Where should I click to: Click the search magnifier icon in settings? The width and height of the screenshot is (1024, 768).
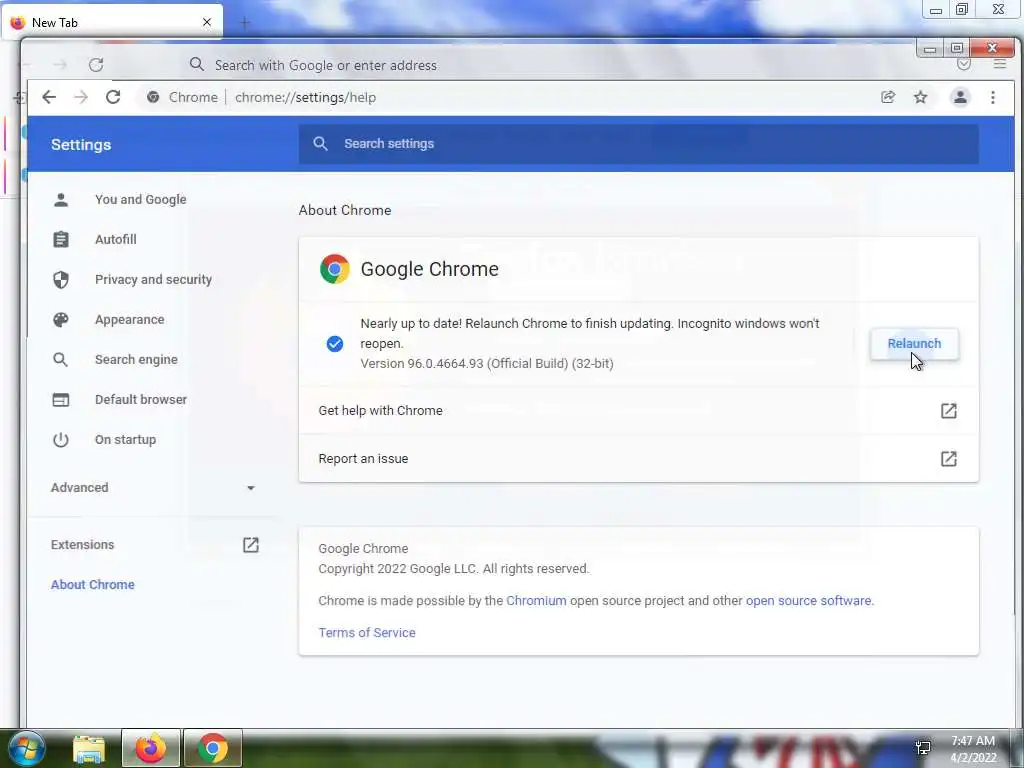320,144
